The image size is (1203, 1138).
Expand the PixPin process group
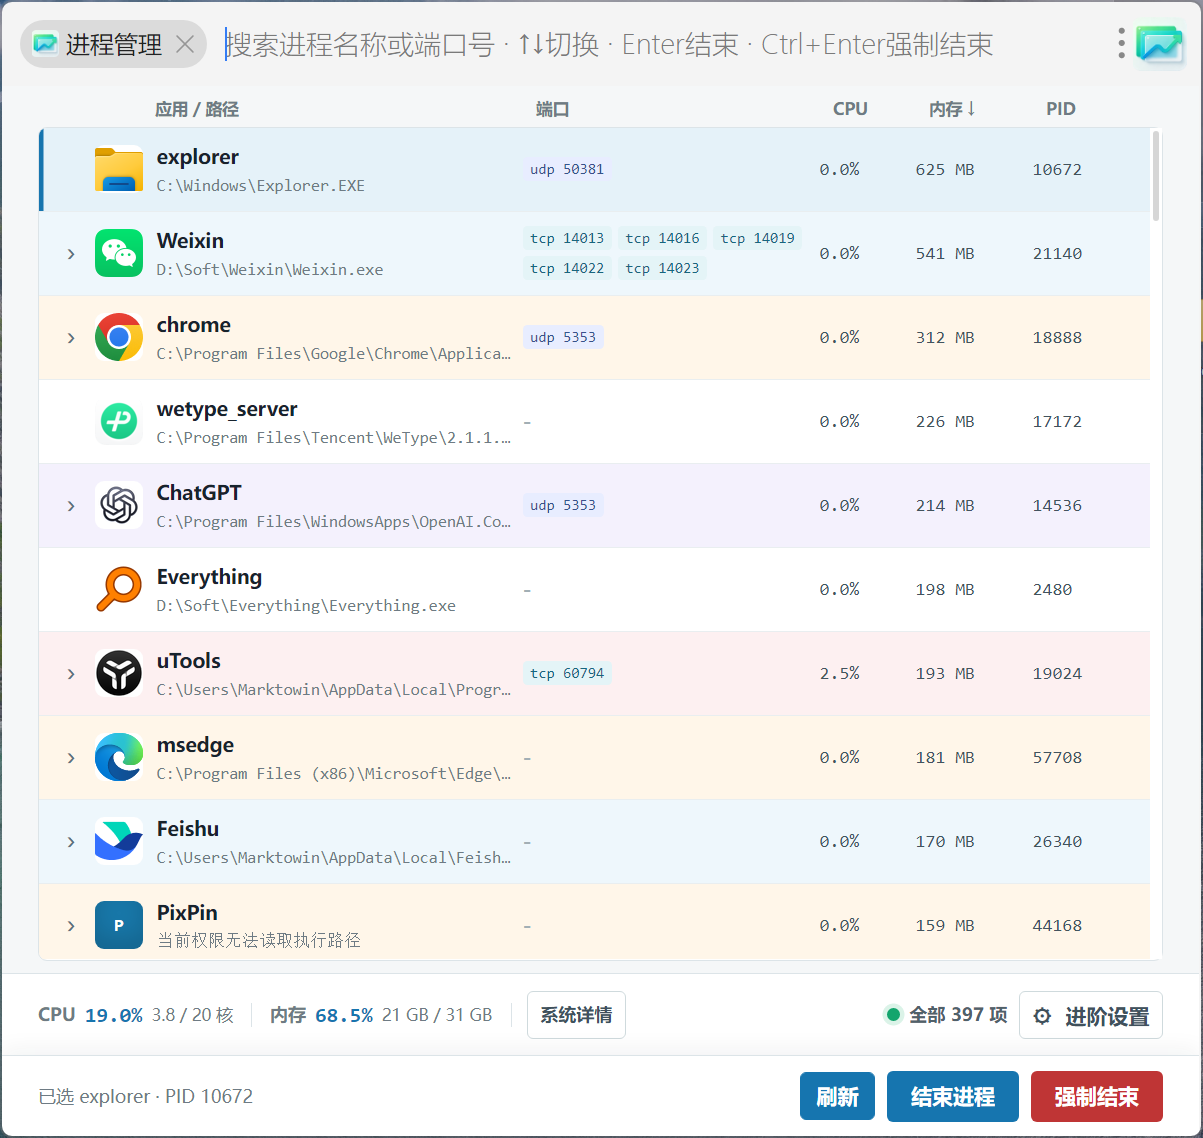[x=71, y=926]
